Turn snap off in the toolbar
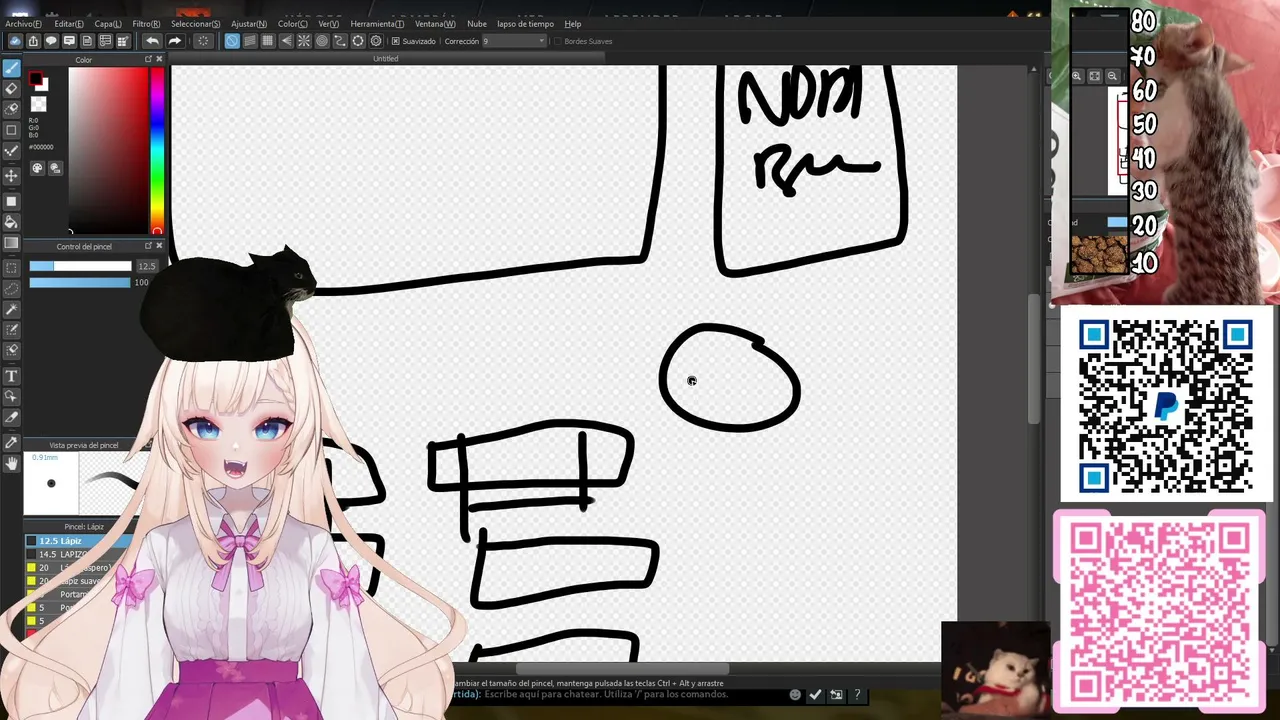1280x720 pixels. point(232,41)
